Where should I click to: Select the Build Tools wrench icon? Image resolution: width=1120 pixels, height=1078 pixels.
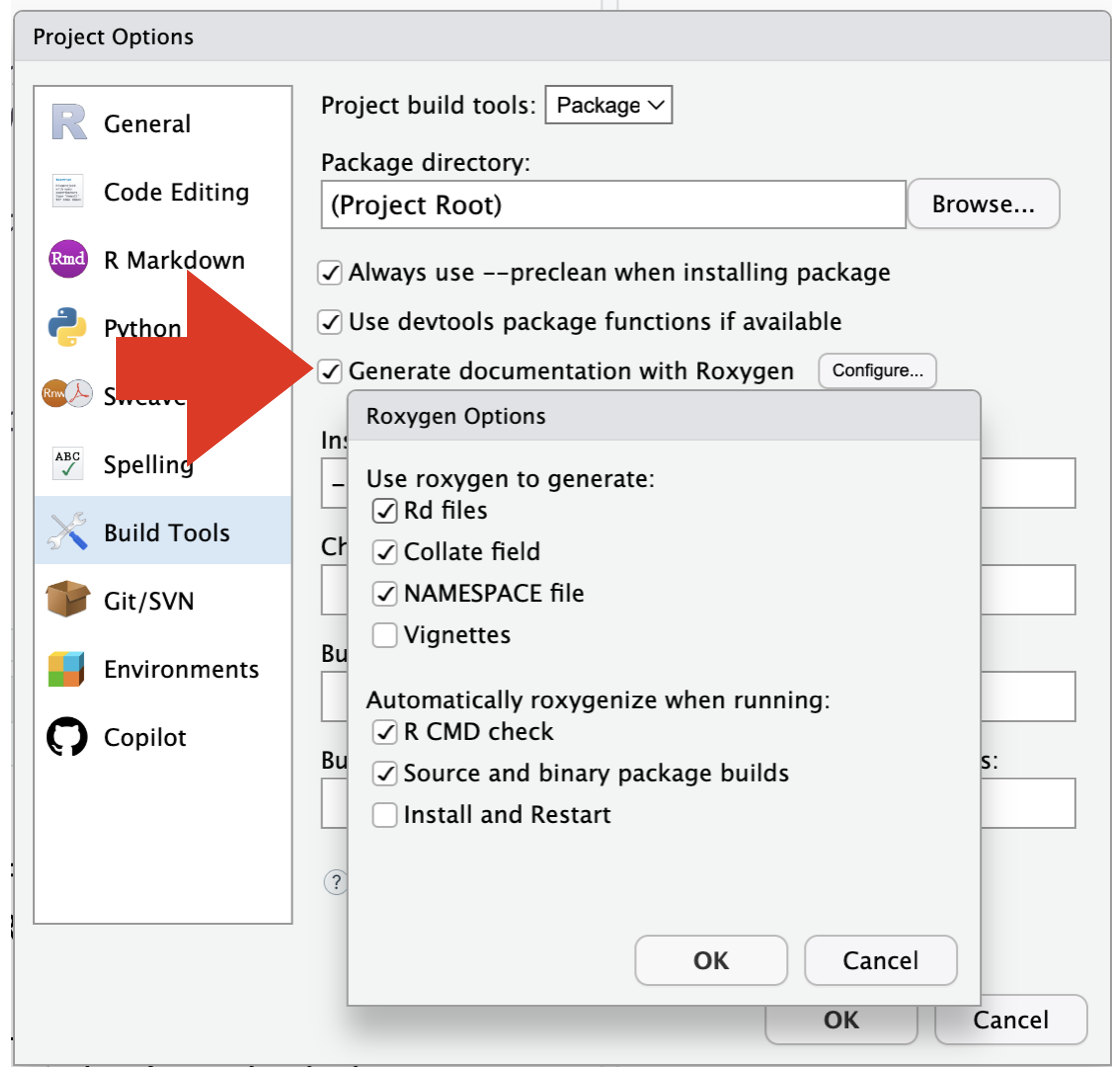tap(68, 533)
